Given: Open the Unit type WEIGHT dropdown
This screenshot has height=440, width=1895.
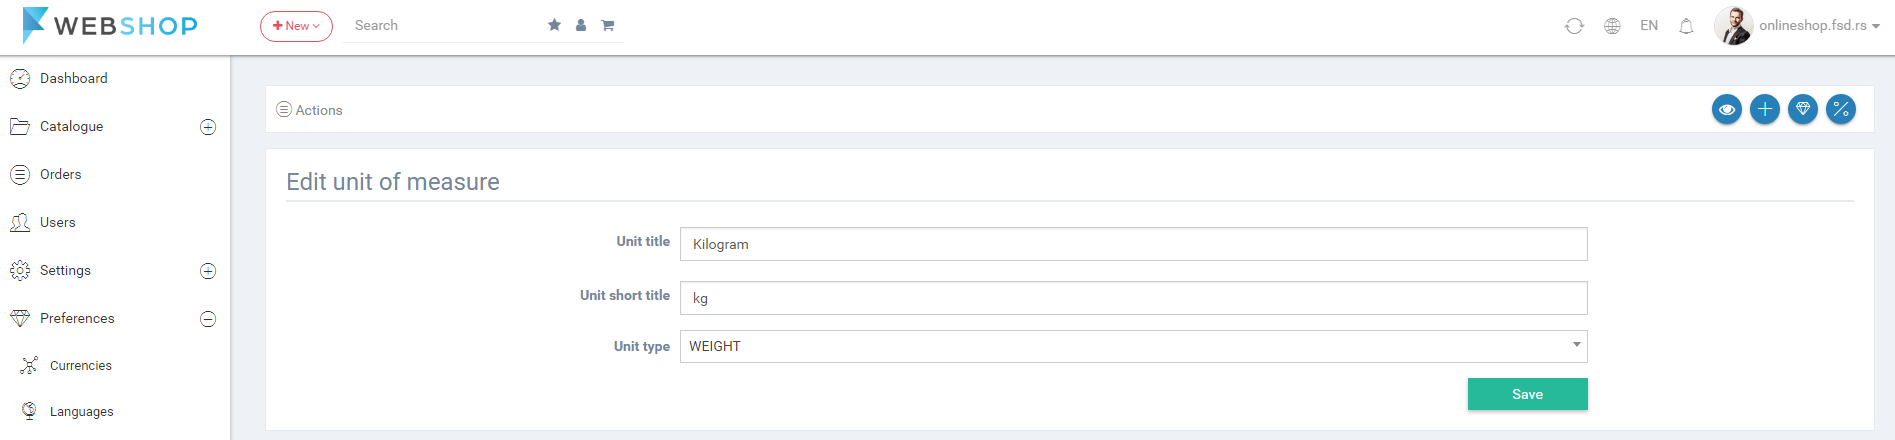Looking at the screenshot, I should tap(1133, 346).
